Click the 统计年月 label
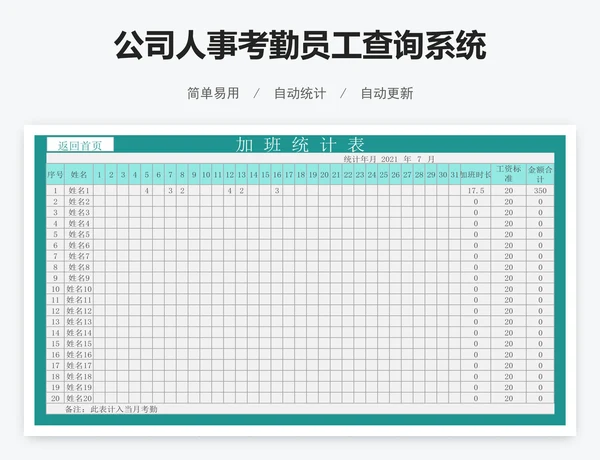The image size is (600, 460). click(360, 159)
